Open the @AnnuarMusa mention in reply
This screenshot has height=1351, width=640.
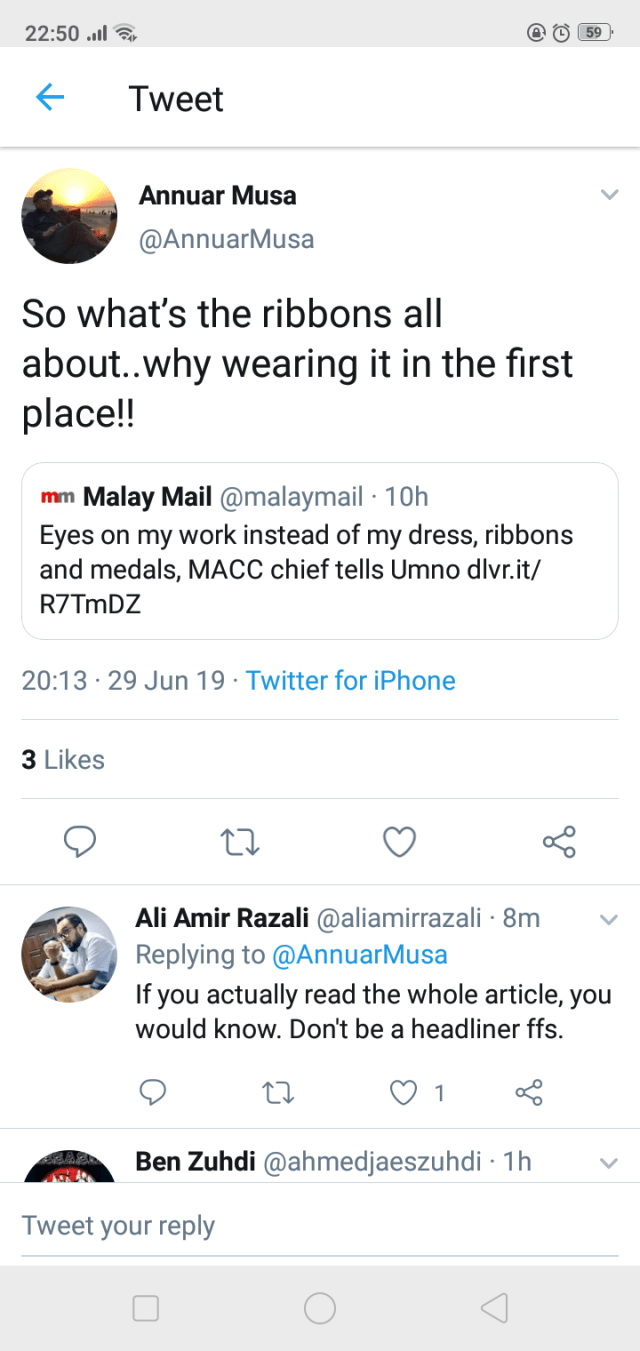(359, 955)
